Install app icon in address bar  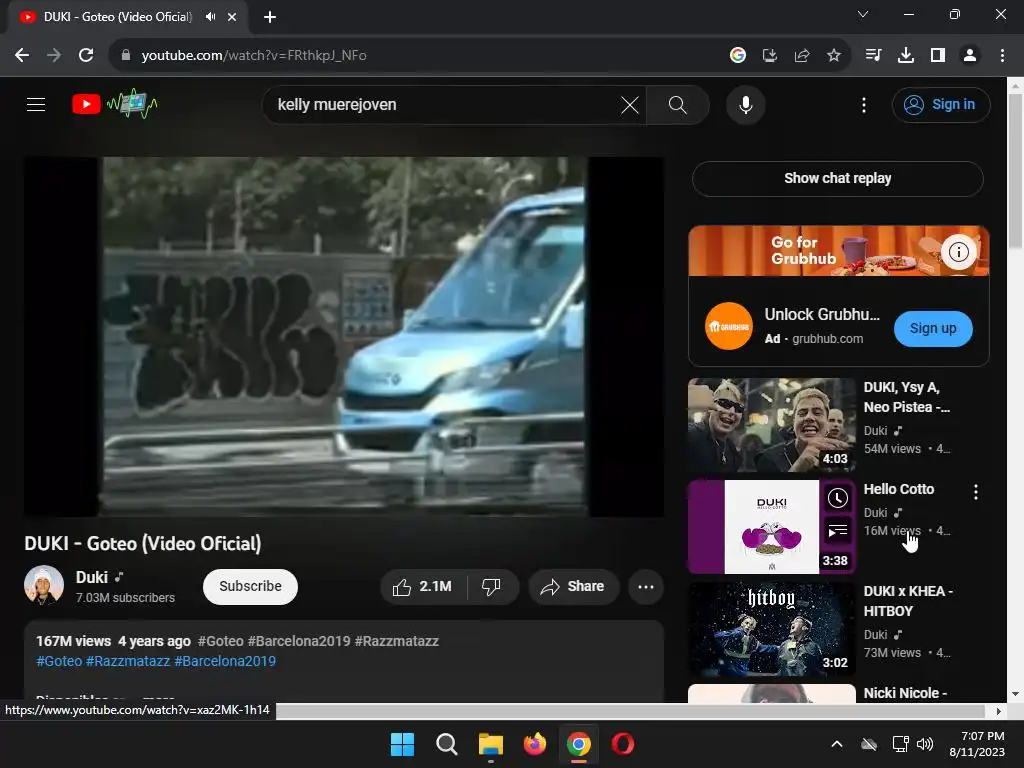[770, 56]
